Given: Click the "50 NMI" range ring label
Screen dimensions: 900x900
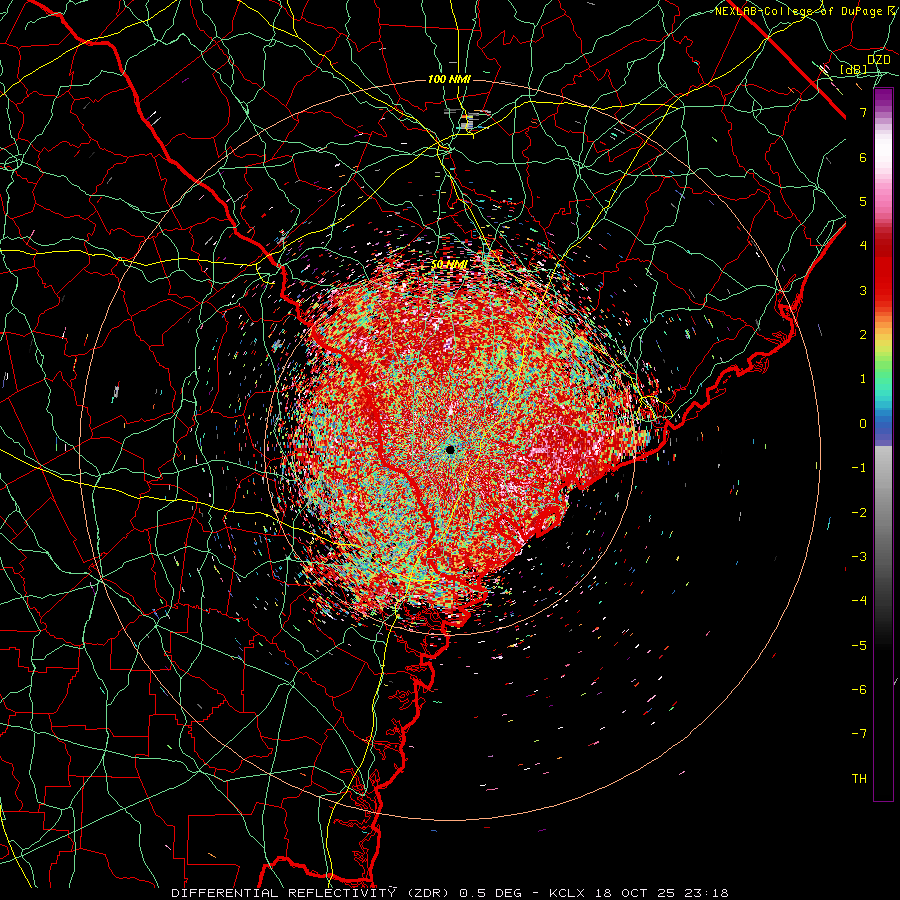Looking at the screenshot, I should coord(449,265).
